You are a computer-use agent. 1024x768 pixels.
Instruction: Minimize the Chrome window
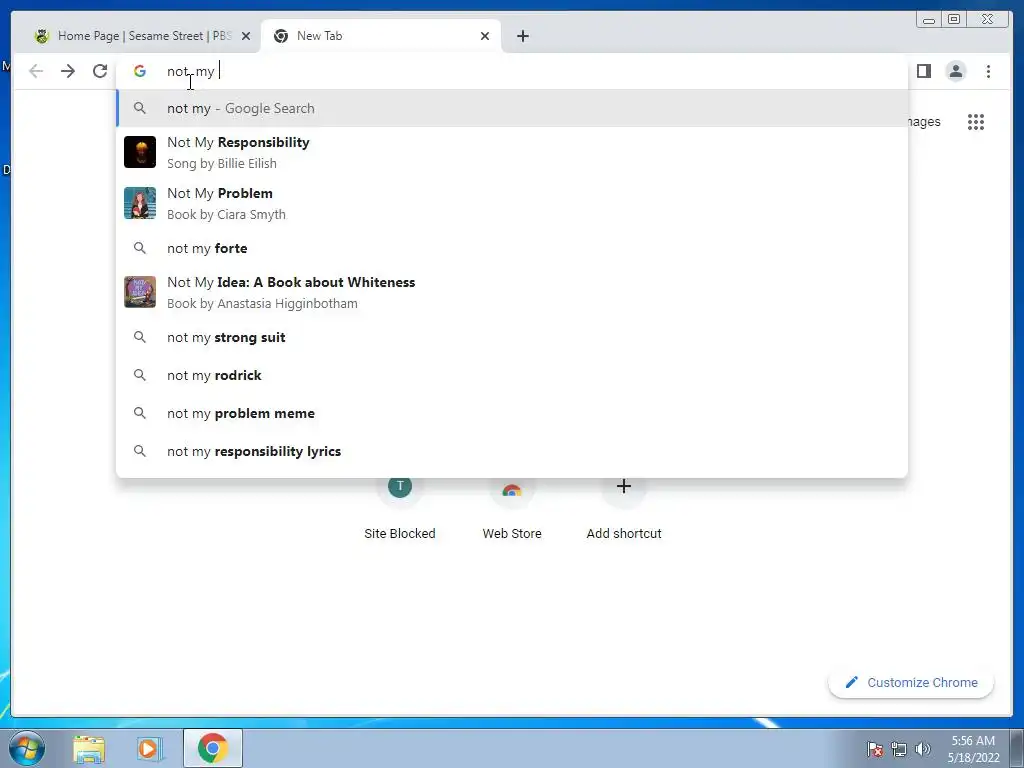[x=929, y=20]
